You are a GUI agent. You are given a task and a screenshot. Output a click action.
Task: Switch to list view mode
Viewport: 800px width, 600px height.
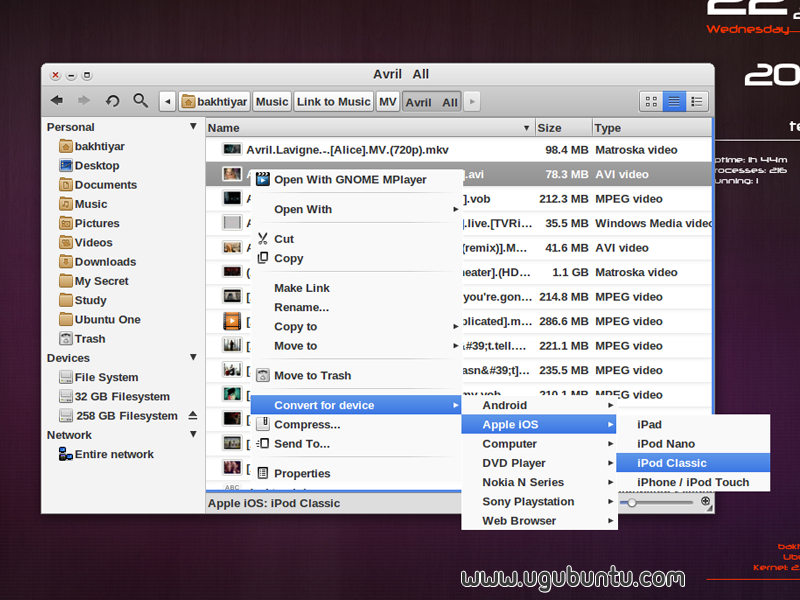click(x=673, y=102)
